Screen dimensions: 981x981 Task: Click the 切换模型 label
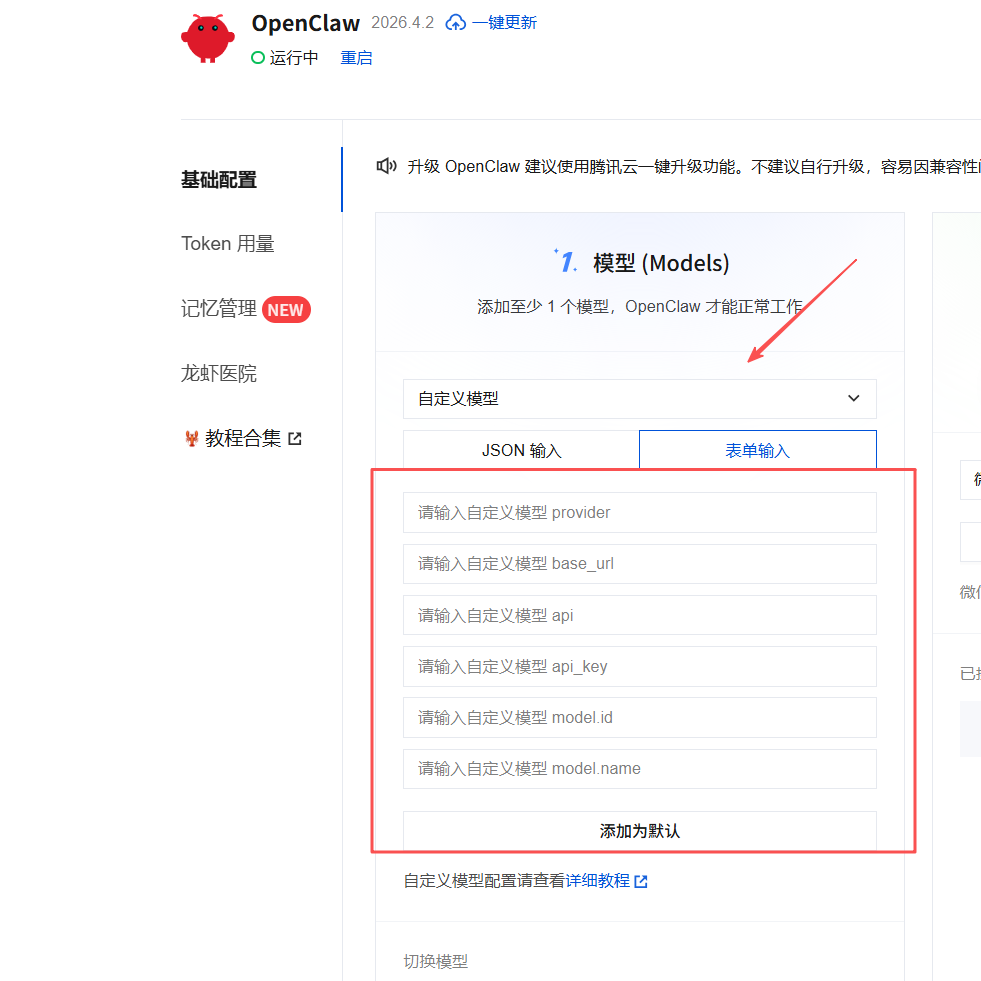(436, 962)
